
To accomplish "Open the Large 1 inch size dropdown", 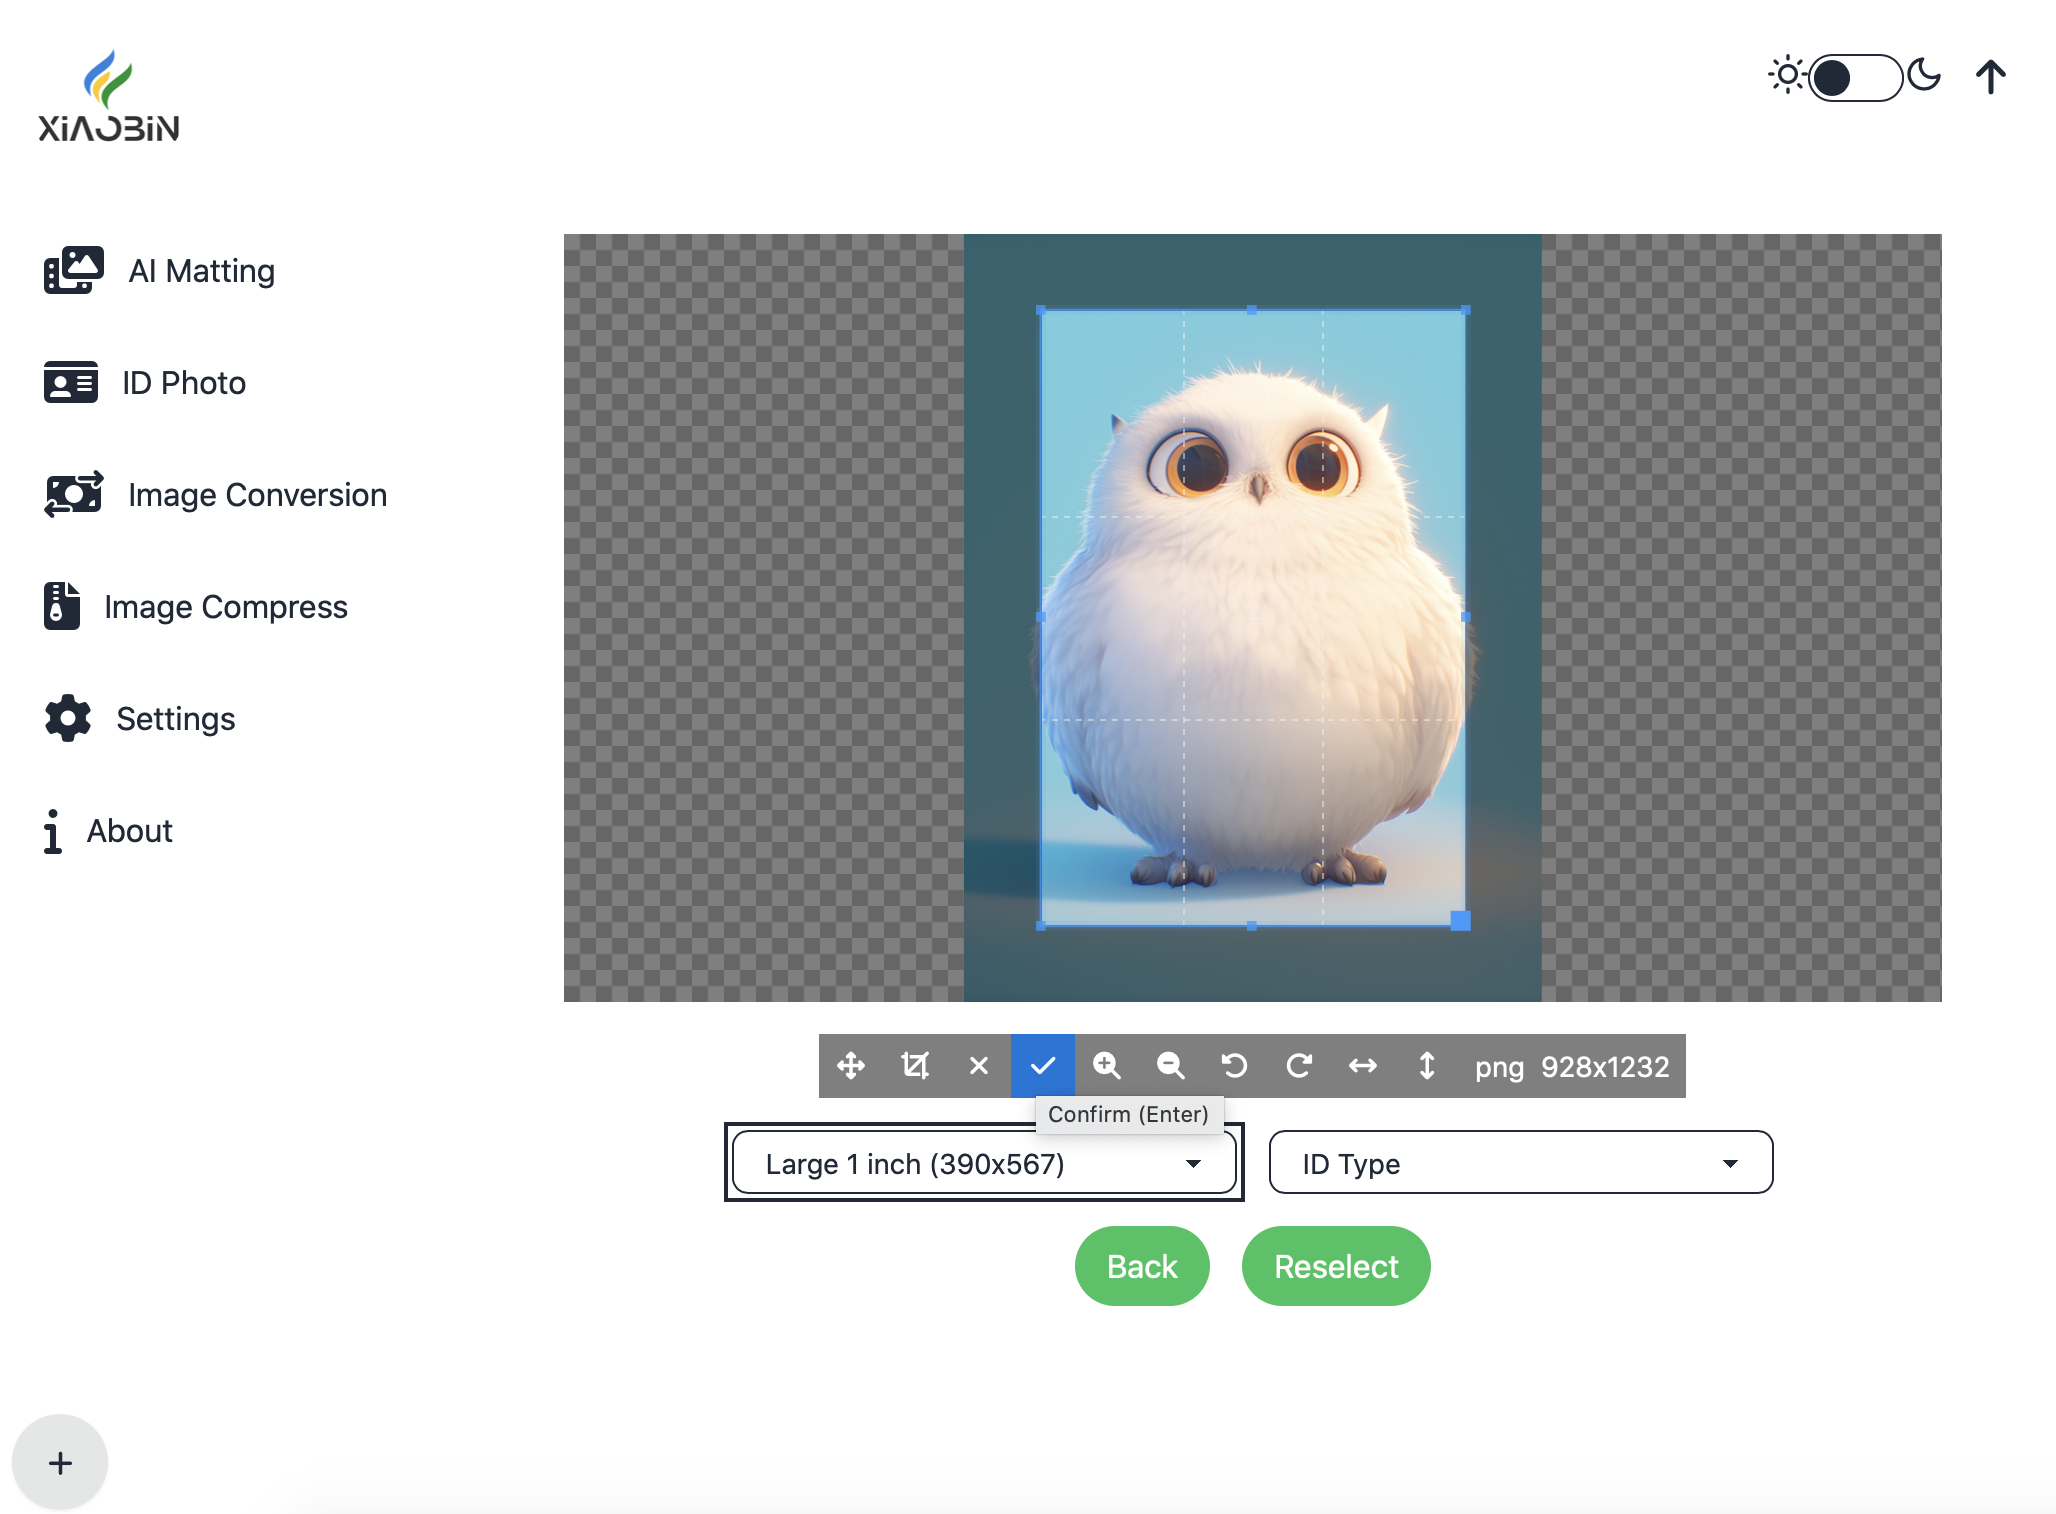I will [984, 1163].
